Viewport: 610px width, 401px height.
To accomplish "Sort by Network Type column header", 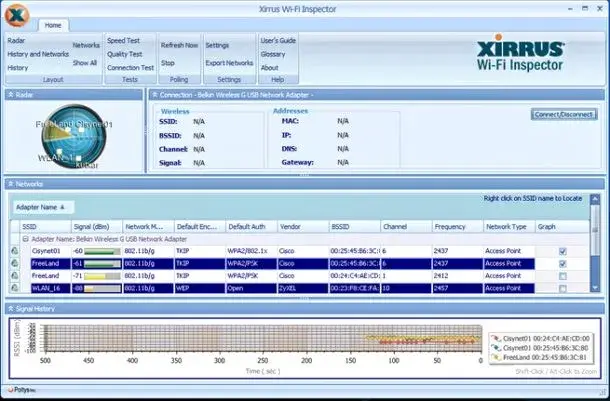I will [x=509, y=226].
